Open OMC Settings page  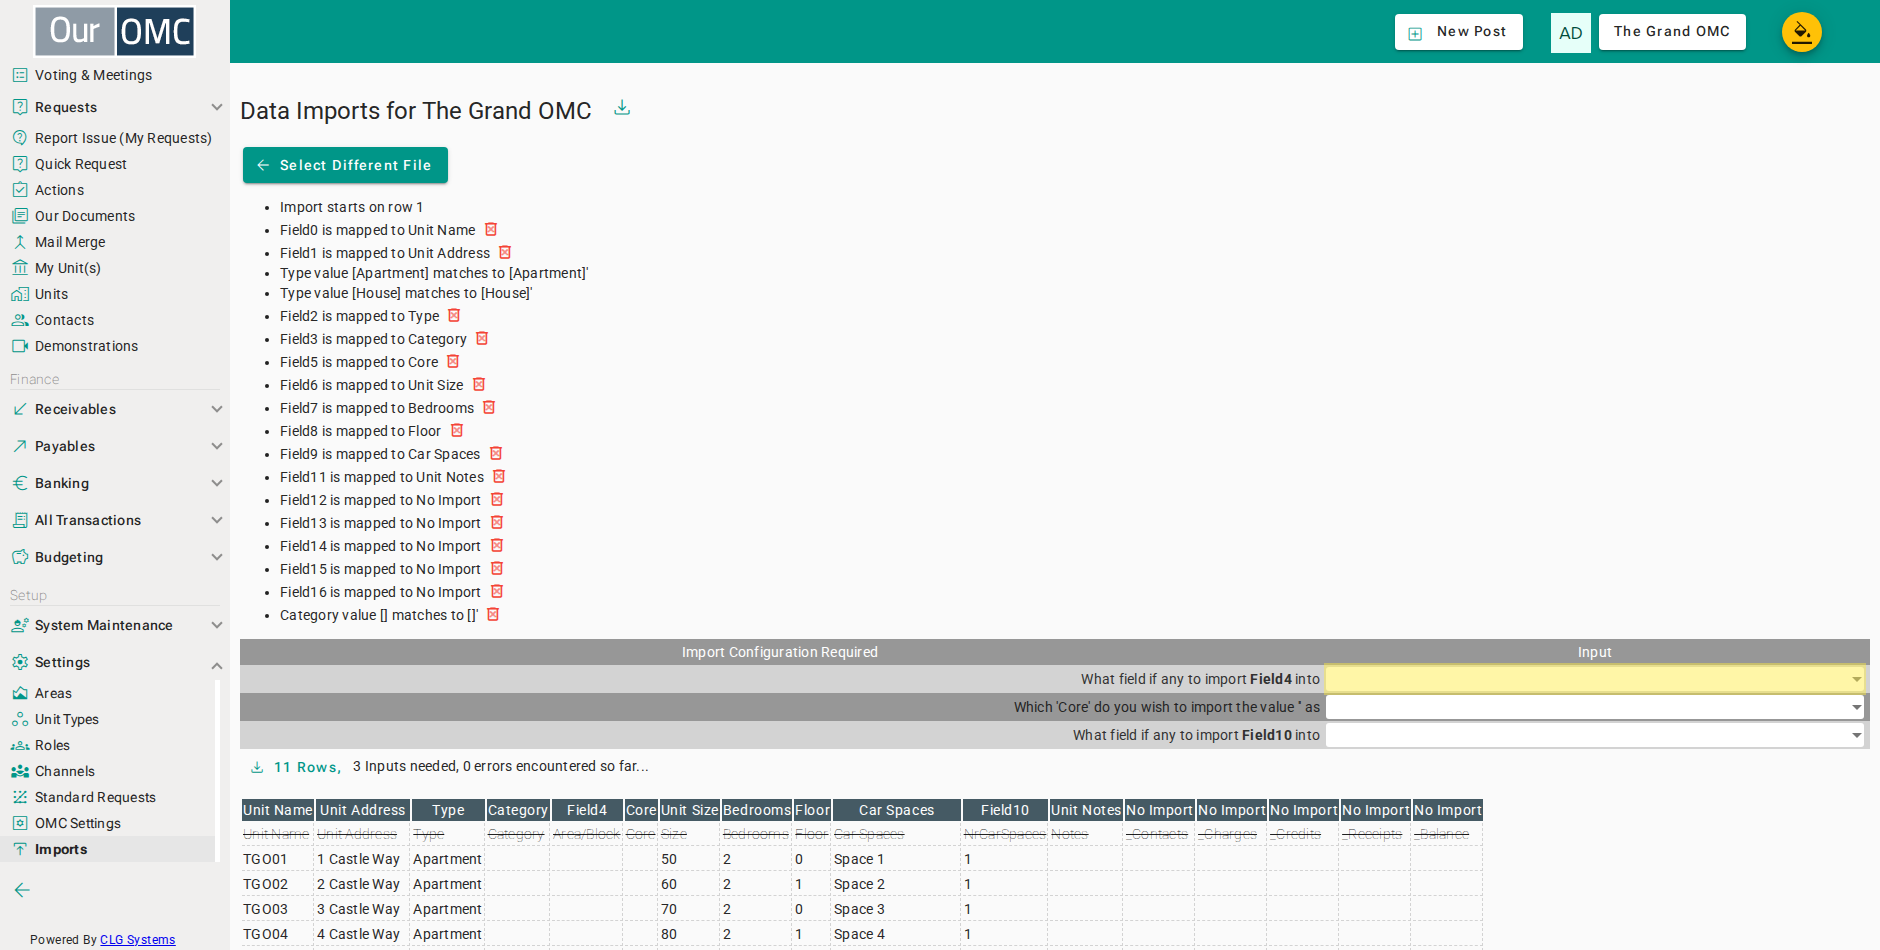click(77, 823)
